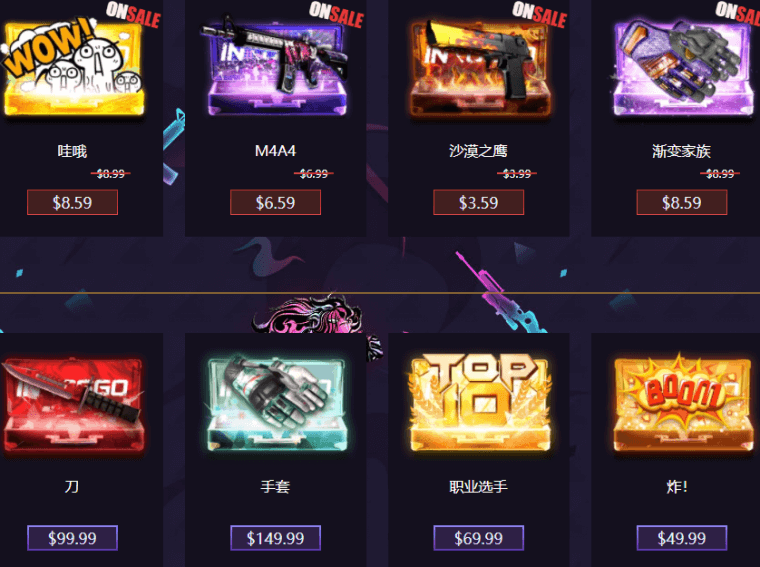
Task: Open the purple gloves case image
Action: [683, 68]
